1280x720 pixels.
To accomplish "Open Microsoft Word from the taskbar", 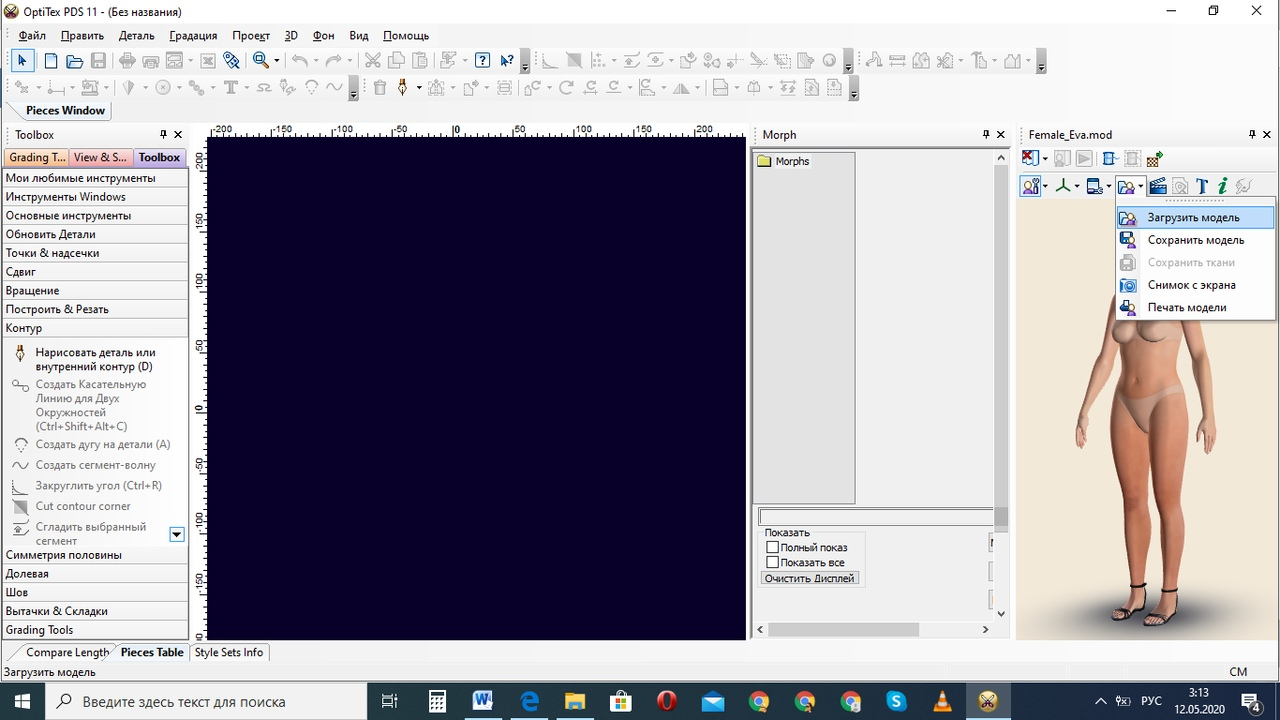I will [483, 701].
